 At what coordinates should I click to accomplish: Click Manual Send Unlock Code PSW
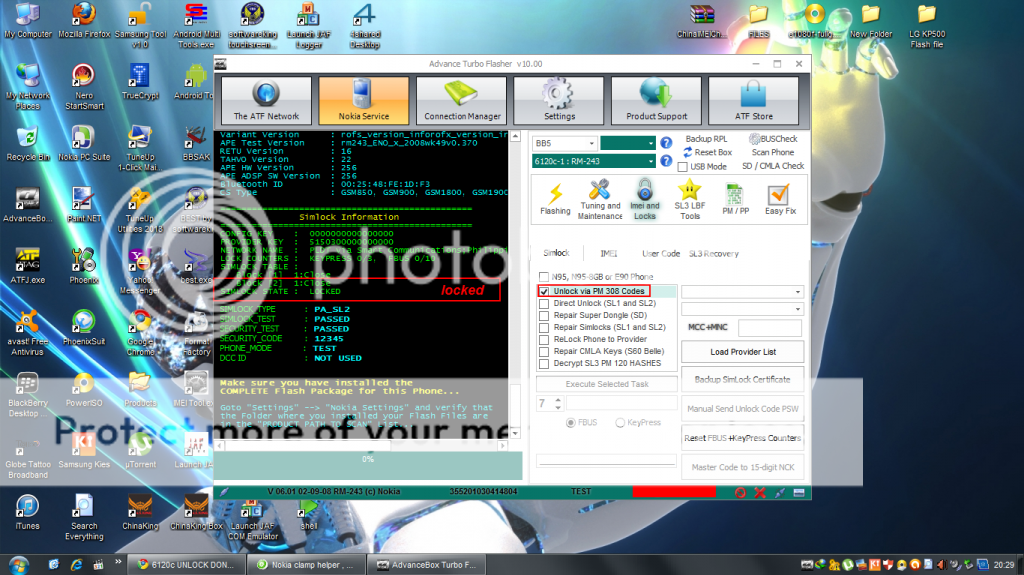(x=743, y=409)
